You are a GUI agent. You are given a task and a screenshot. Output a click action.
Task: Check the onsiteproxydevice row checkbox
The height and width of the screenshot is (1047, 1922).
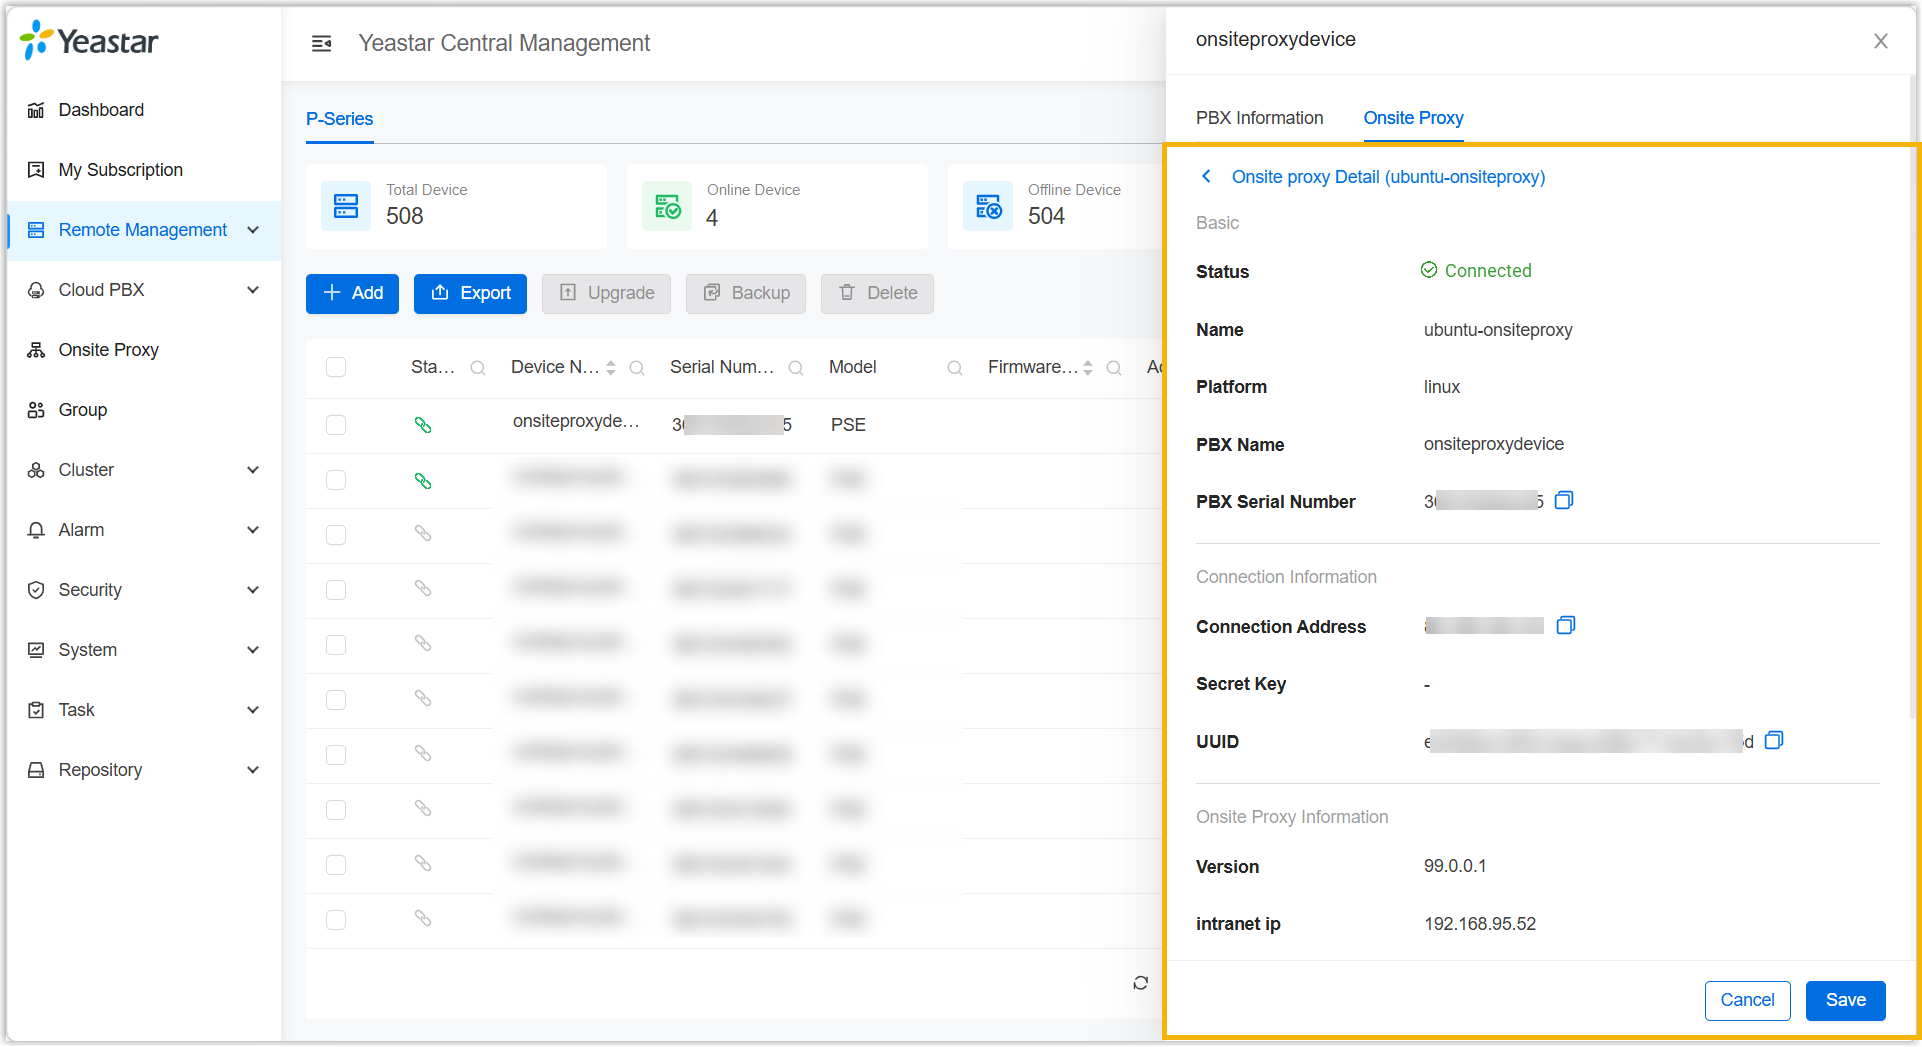pyautogui.click(x=336, y=425)
